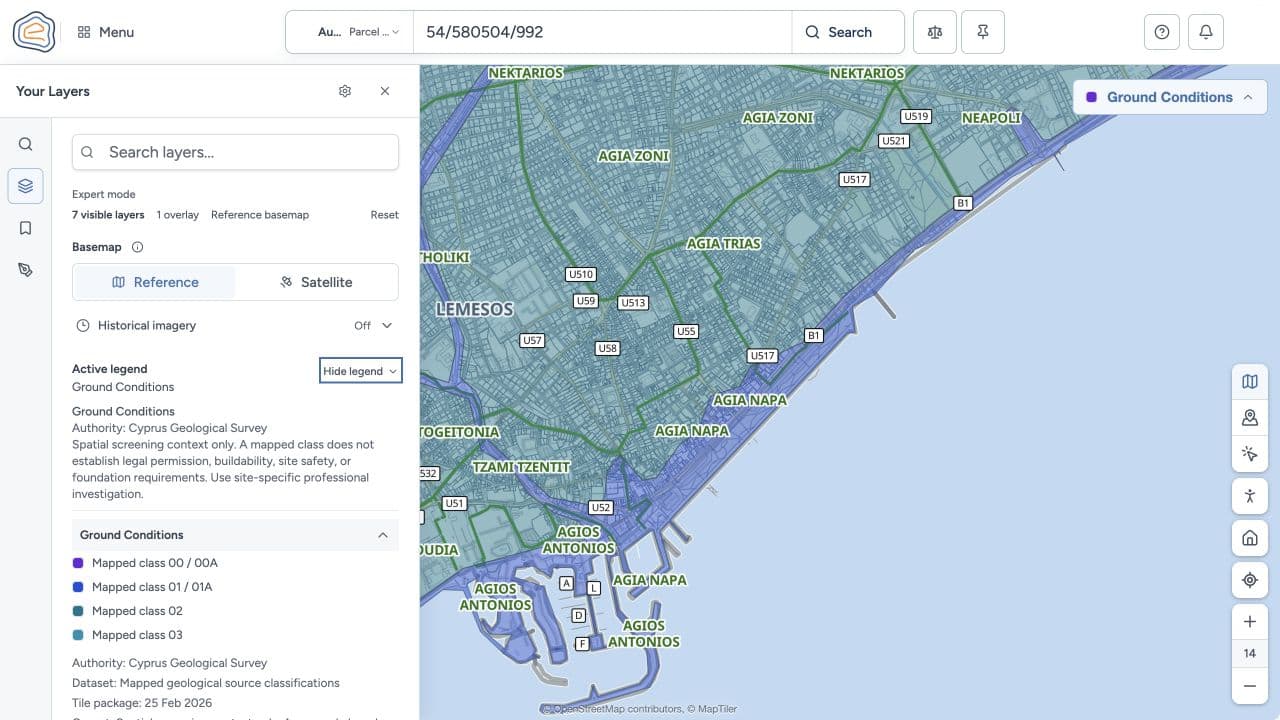Screen dimensions: 1280x720
Task: Expand Historical imagery Off dropdown
Action: pyautogui.click(x=374, y=325)
